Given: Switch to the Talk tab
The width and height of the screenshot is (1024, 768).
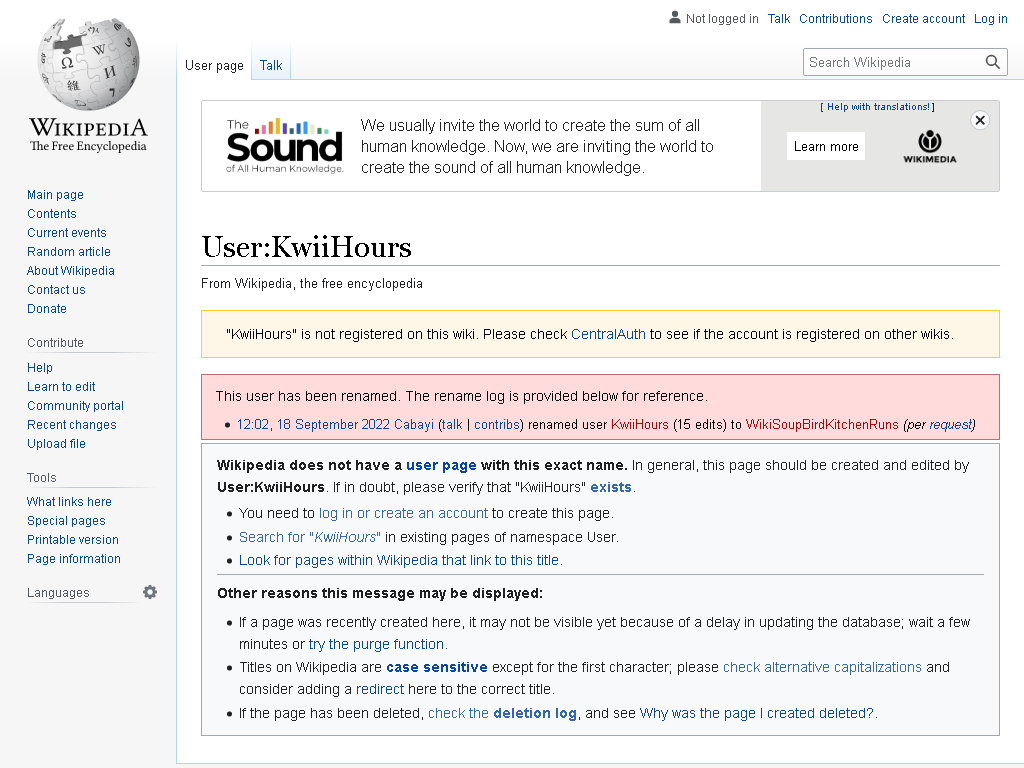Looking at the screenshot, I should coord(271,65).
